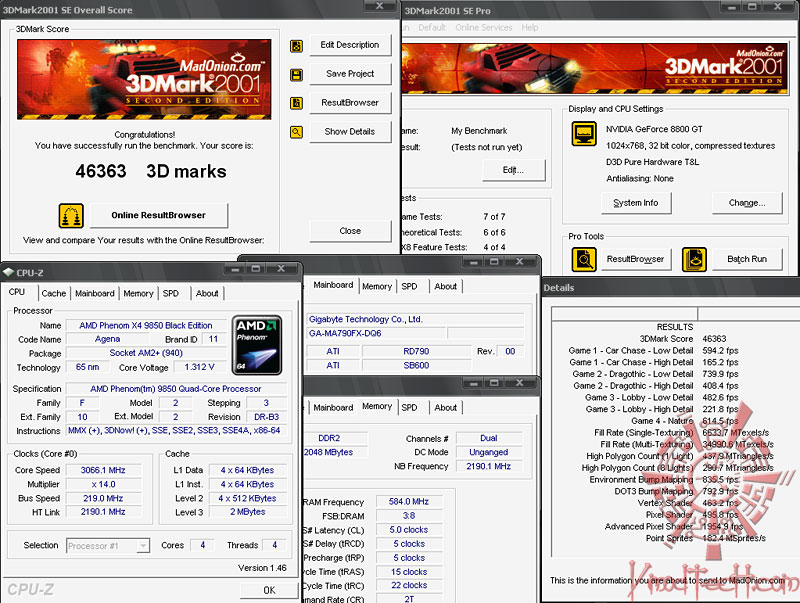Image resolution: width=800 pixels, height=603 pixels.
Task: Click the AMD Phenom processor logo
Action: (257, 345)
